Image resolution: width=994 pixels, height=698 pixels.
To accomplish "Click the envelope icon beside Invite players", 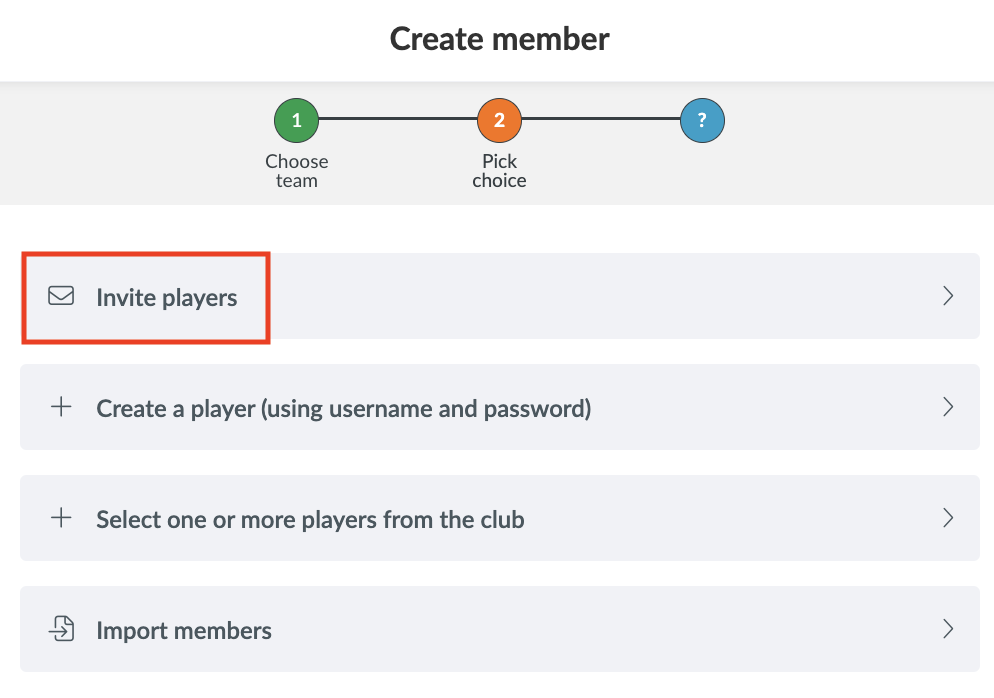I will click(x=61, y=296).
